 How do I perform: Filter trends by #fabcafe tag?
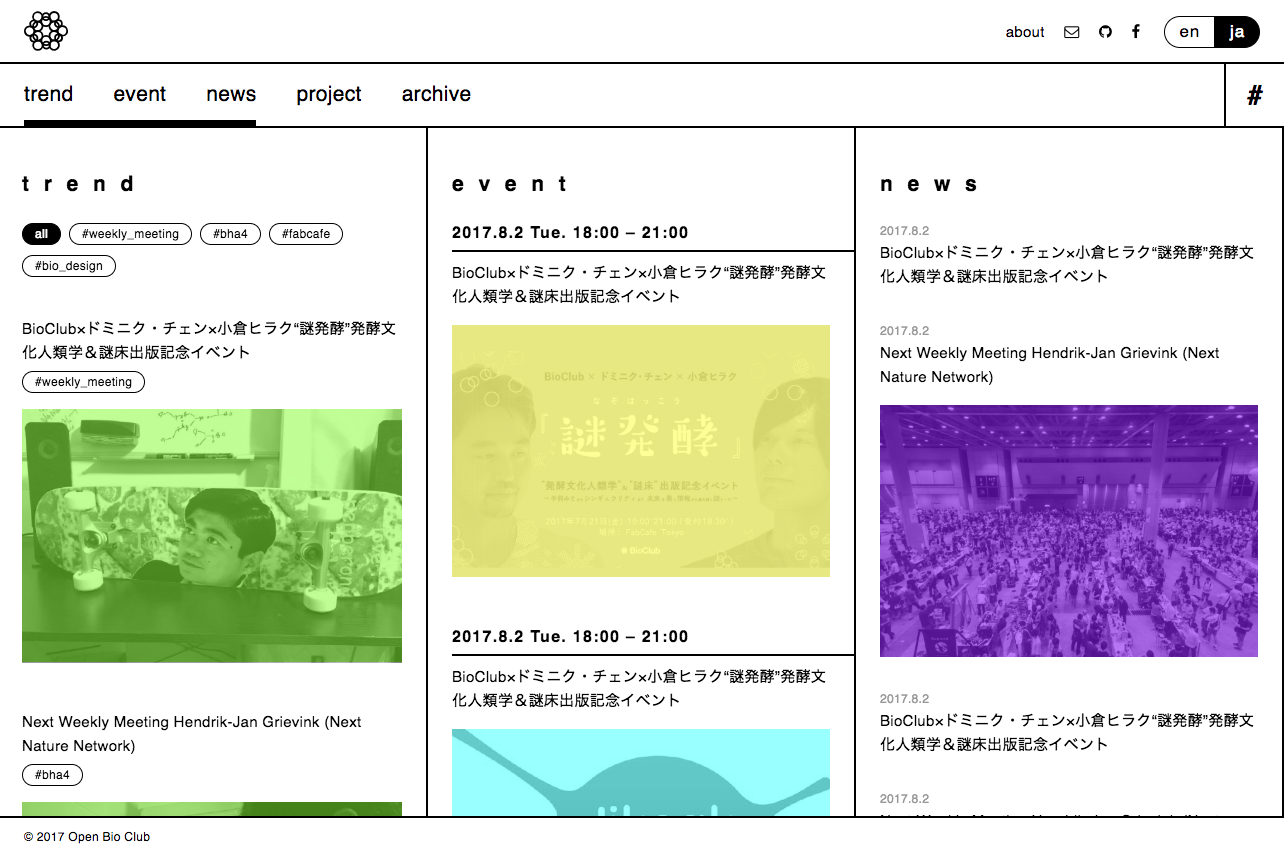click(x=305, y=234)
